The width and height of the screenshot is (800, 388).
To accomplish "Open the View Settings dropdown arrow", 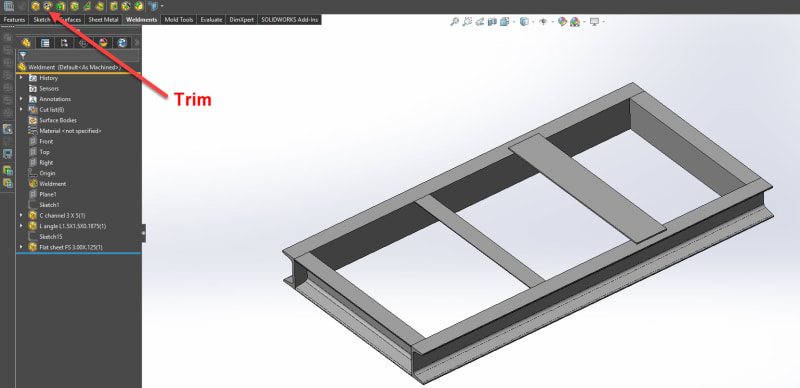I will (x=604, y=22).
